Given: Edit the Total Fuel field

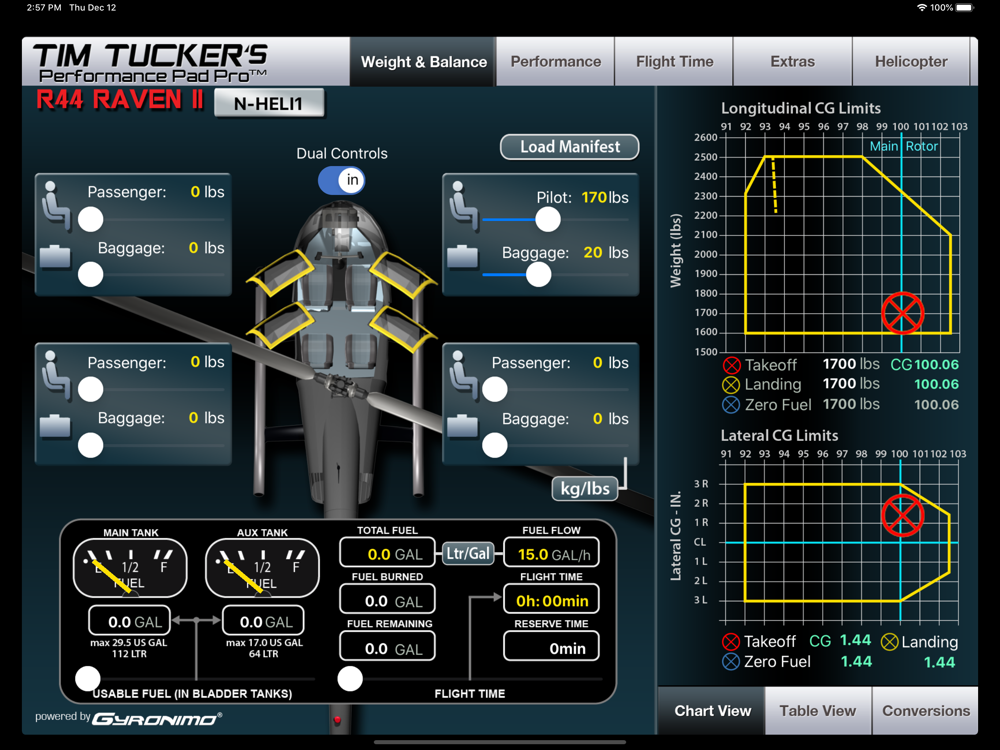Looking at the screenshot, I should pyautogui.click(x=387, y=553).
